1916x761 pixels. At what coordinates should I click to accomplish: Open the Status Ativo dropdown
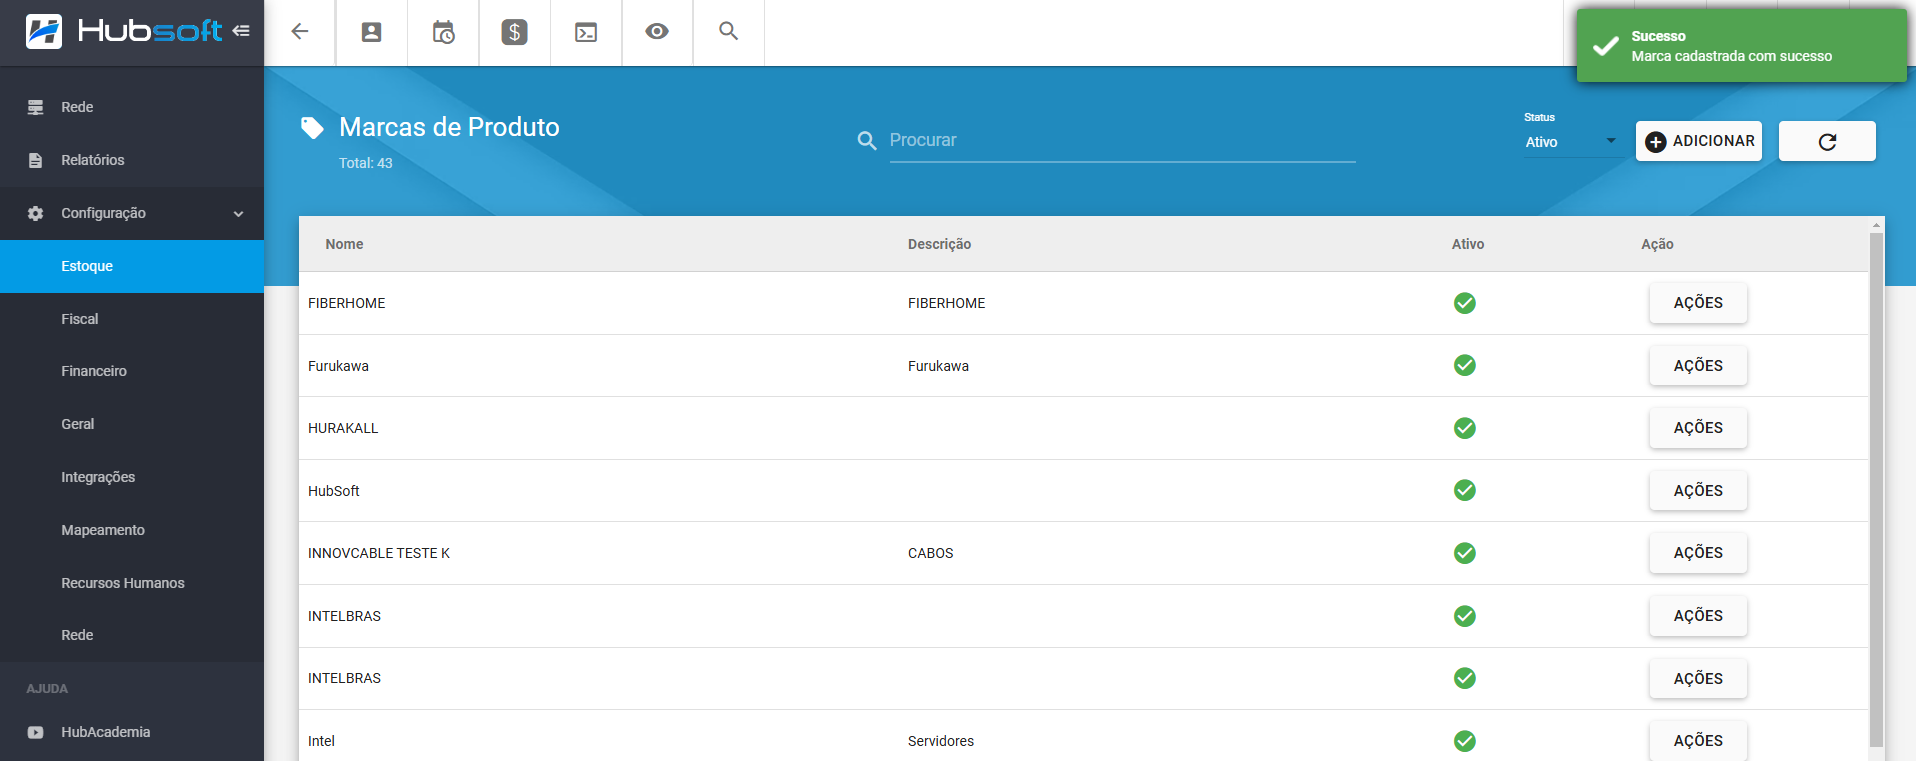(x=1571, y=142)
